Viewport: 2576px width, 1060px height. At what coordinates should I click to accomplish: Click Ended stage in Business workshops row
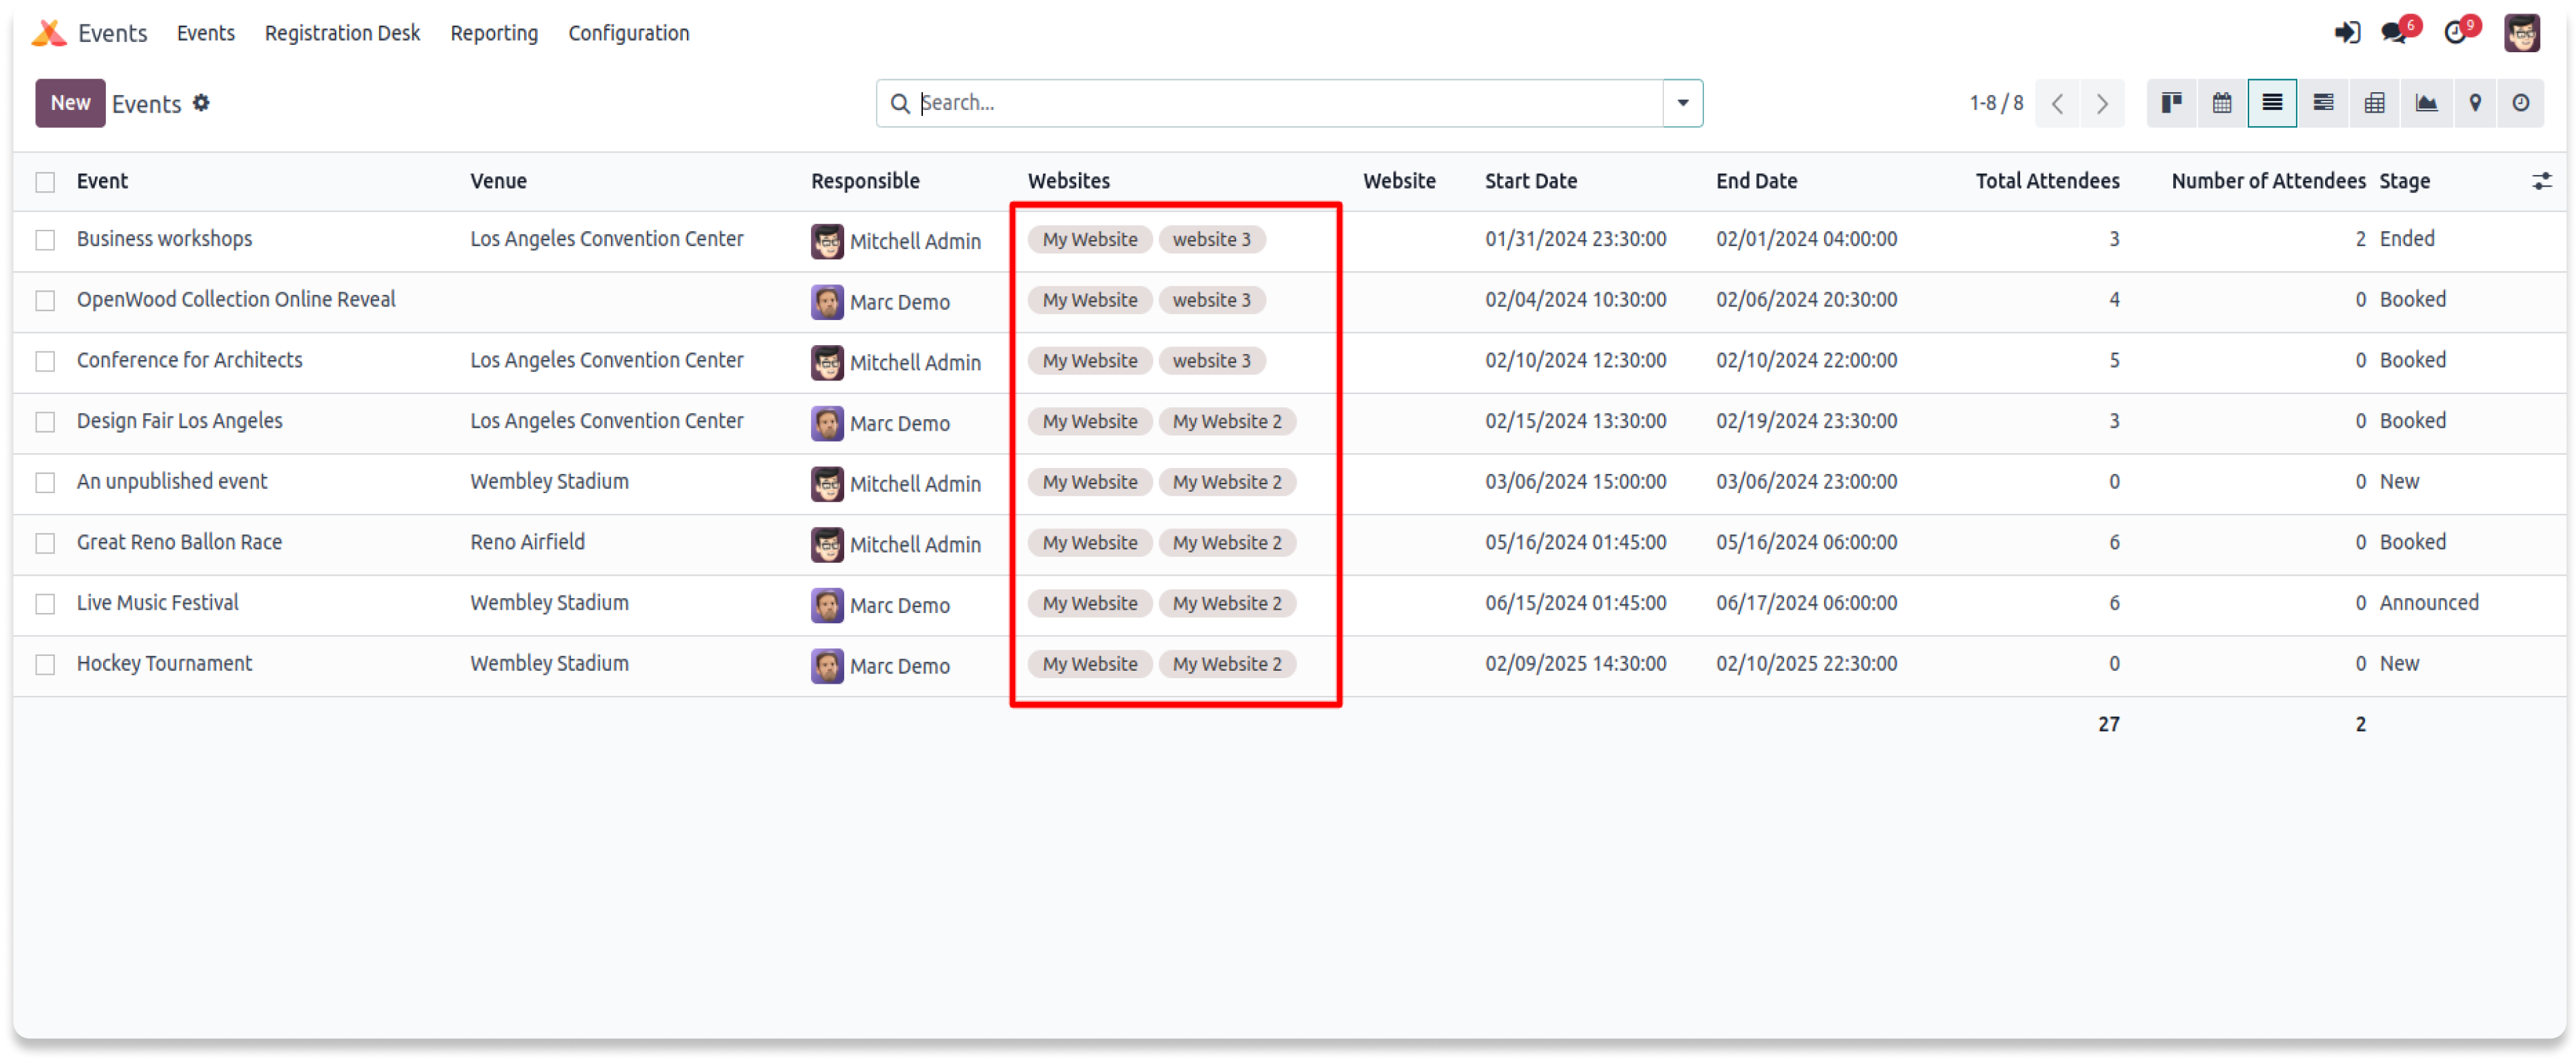[2406, 239]
